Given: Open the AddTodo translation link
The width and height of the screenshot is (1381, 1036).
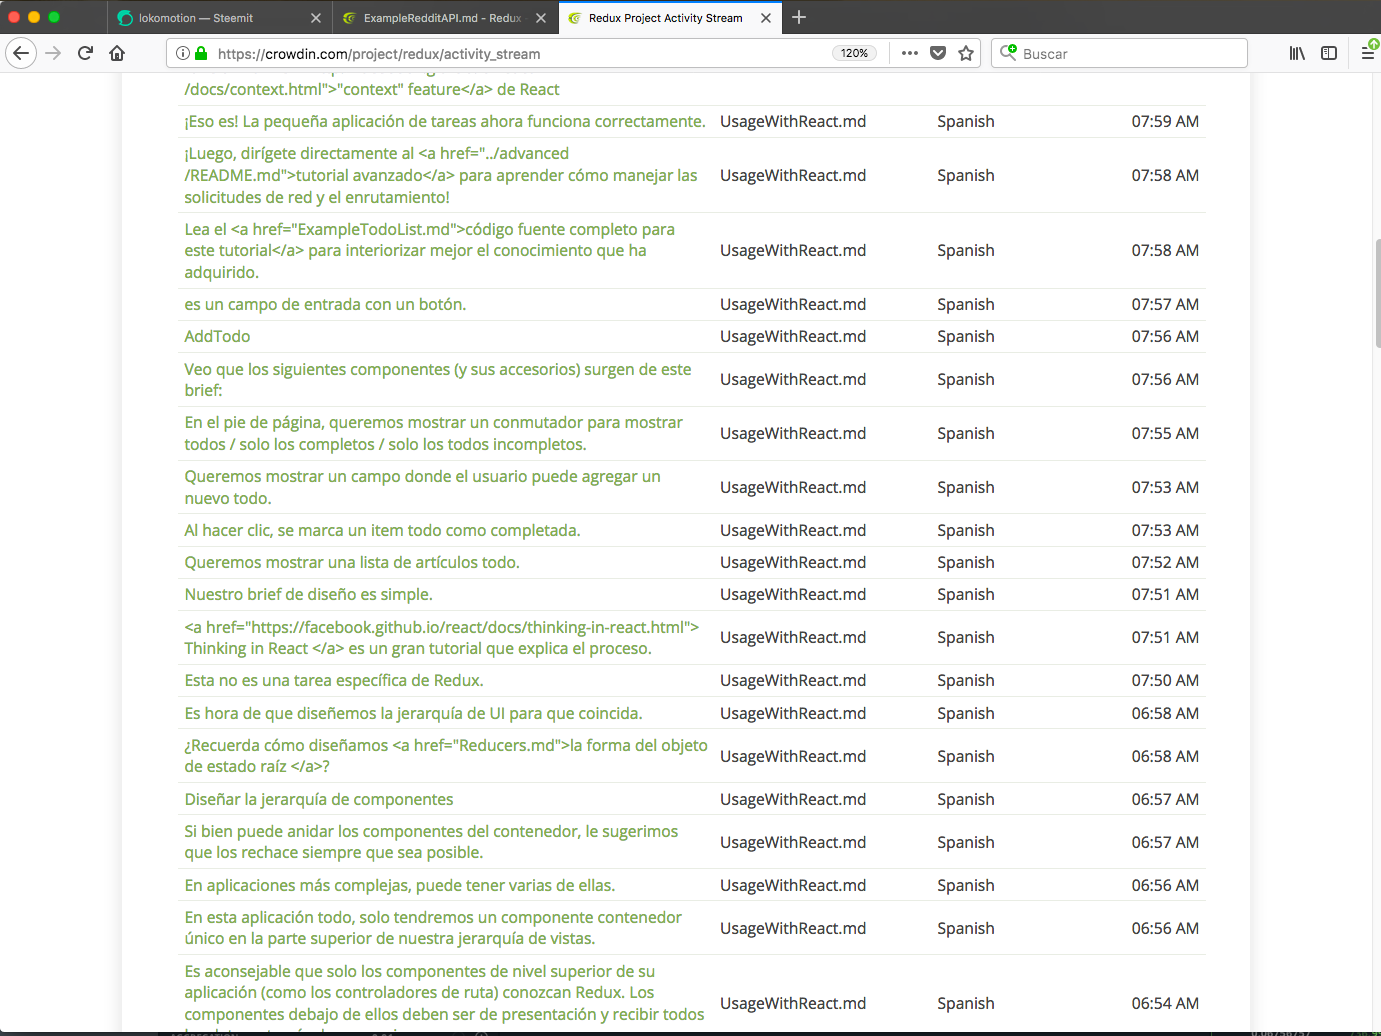Looking at the screenshot, I should click(217, 336).
